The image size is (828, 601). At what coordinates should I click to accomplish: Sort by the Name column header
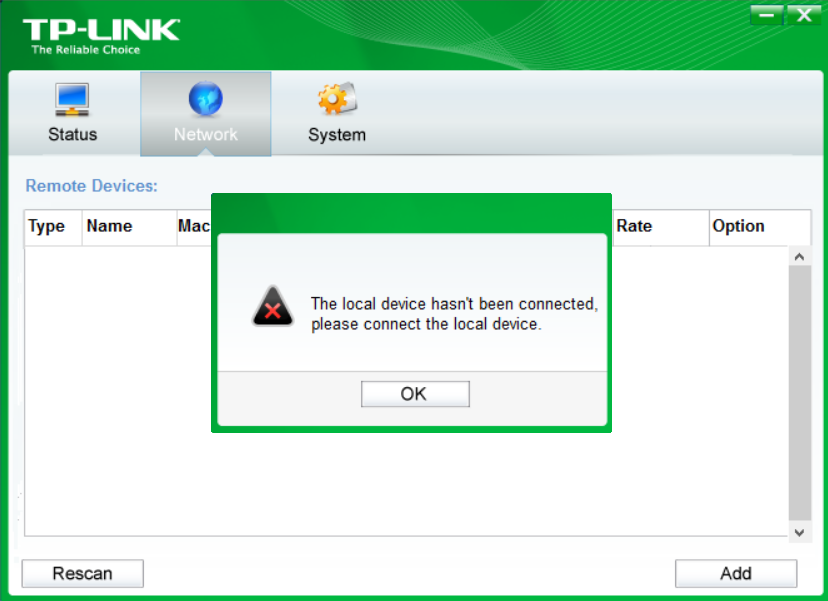click(129, 227)
